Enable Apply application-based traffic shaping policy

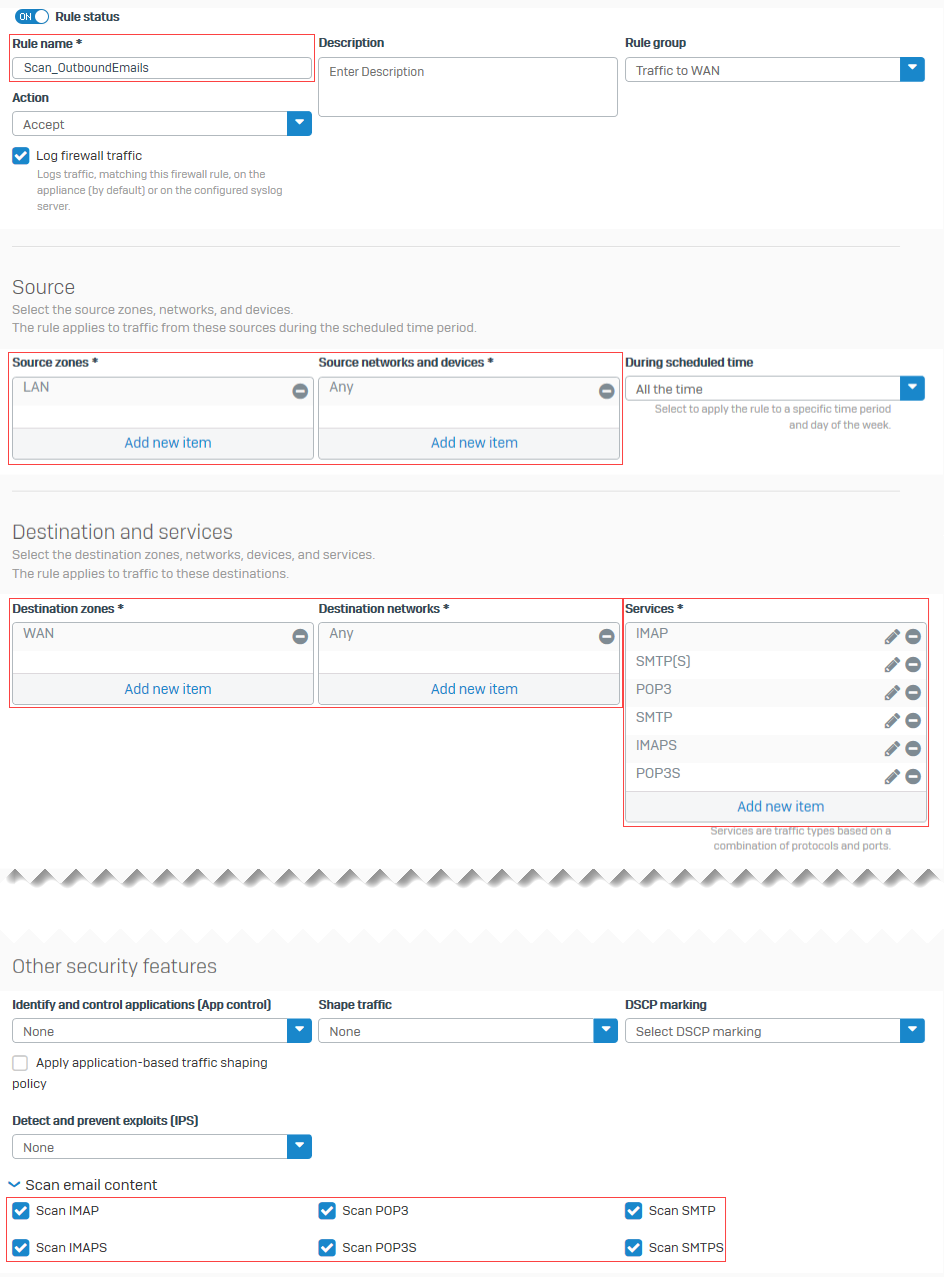pos(19,1062)
